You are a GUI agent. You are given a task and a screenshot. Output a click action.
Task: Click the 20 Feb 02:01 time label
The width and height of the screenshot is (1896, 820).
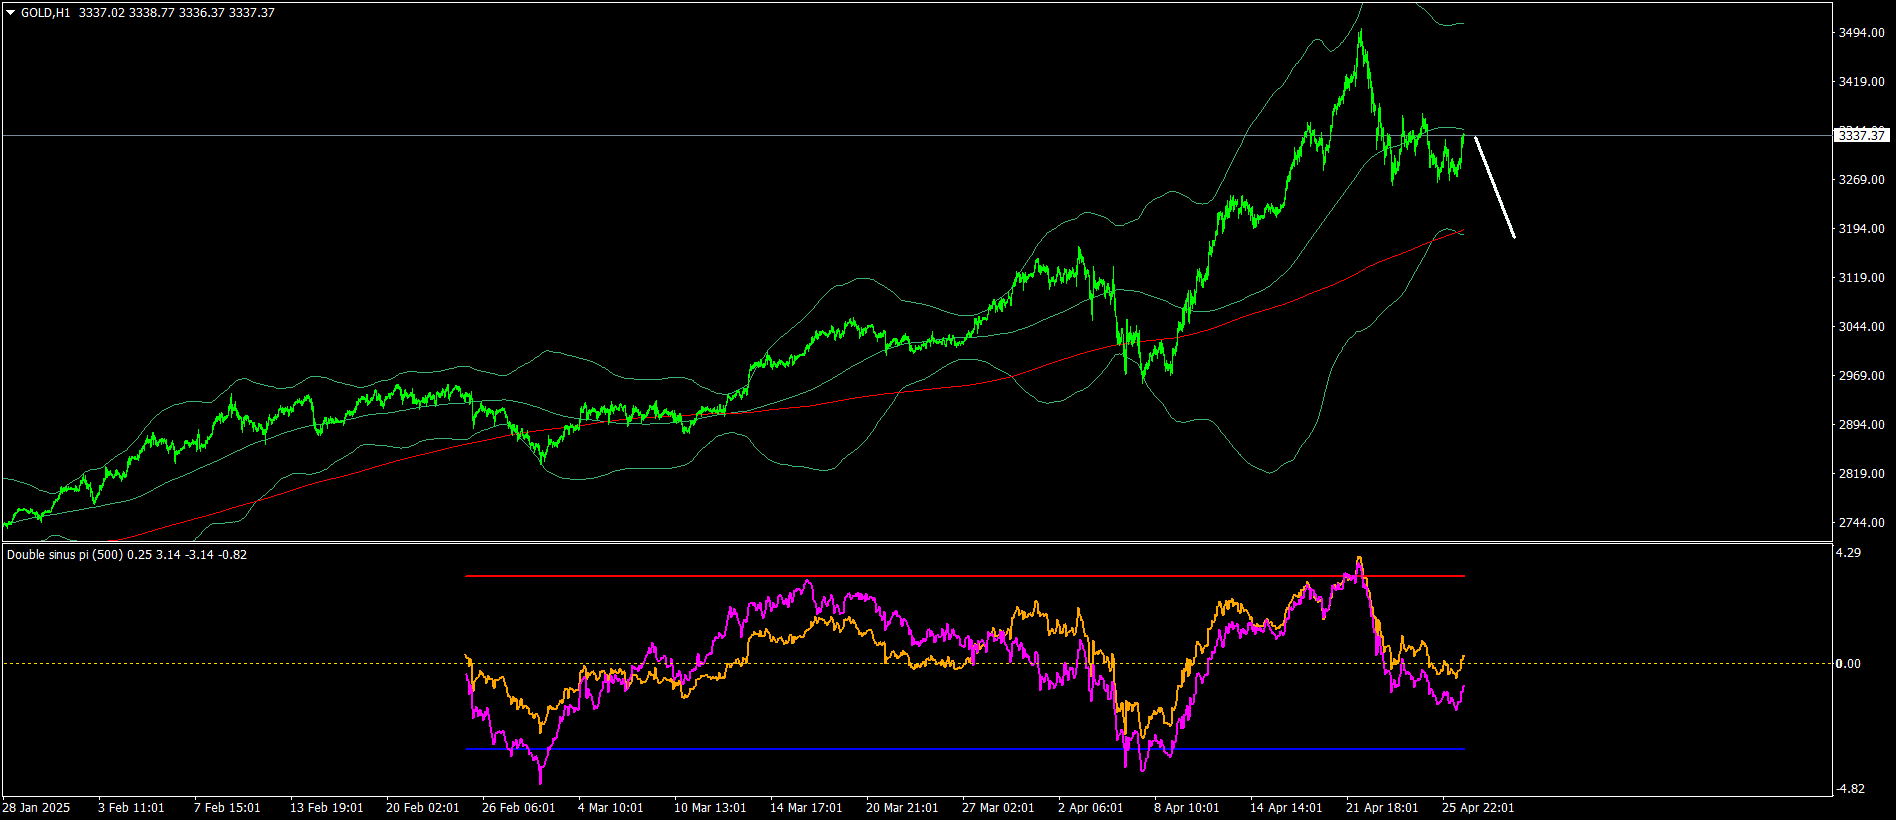coord(422,807)
